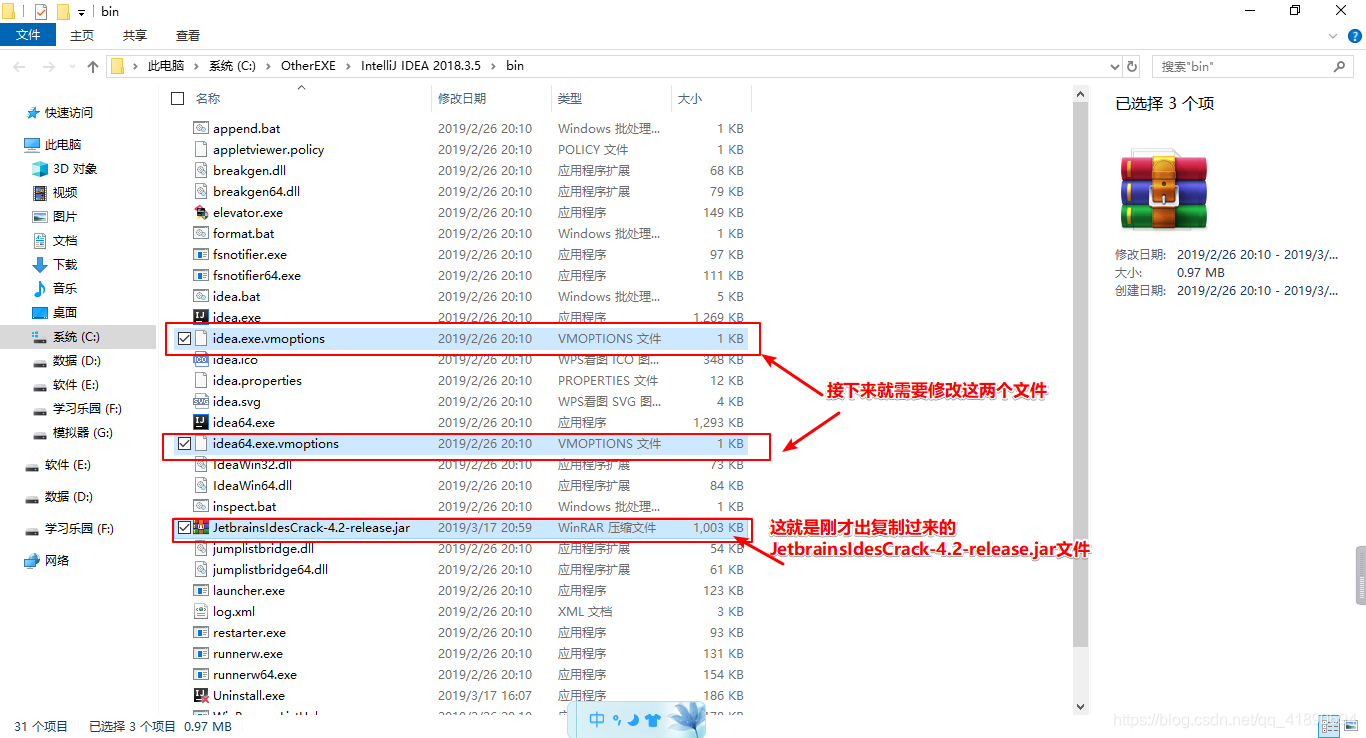The image size is (1366, 738).
Task: Open 此电脑 in the navigation pane
Action: point(63,144)
